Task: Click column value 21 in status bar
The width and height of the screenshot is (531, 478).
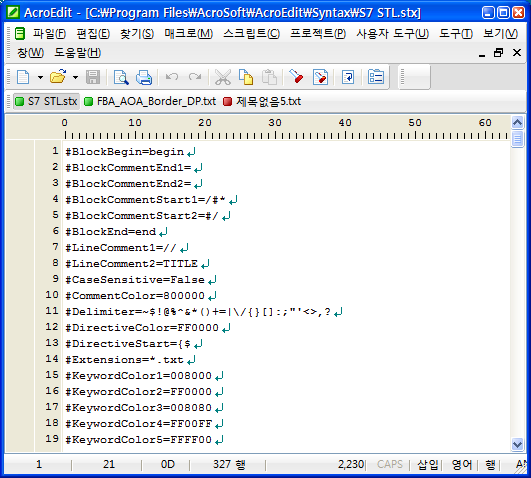Action: tap(109, 464)
